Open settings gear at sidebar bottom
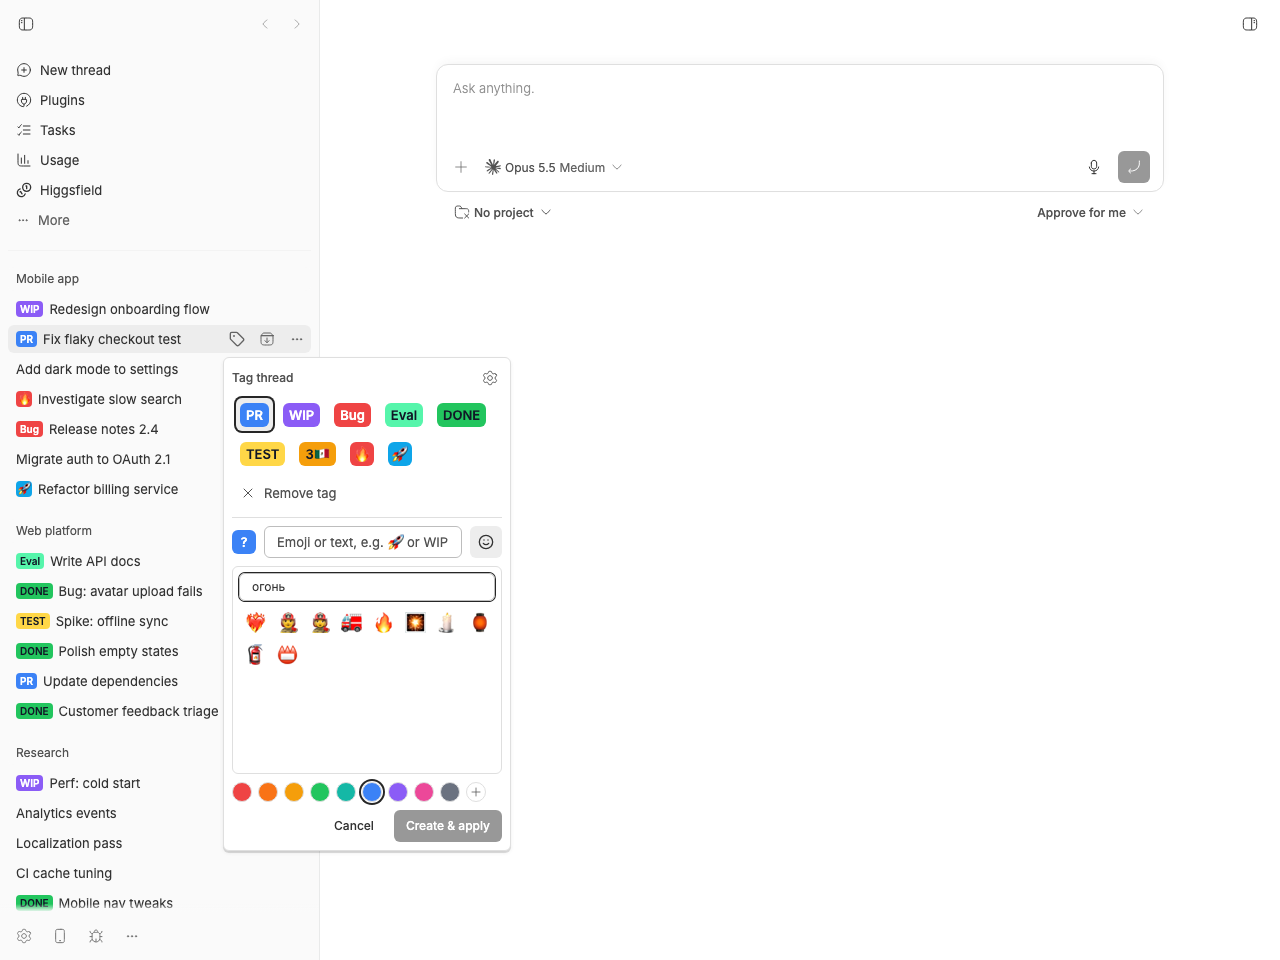 coord(24,936)
